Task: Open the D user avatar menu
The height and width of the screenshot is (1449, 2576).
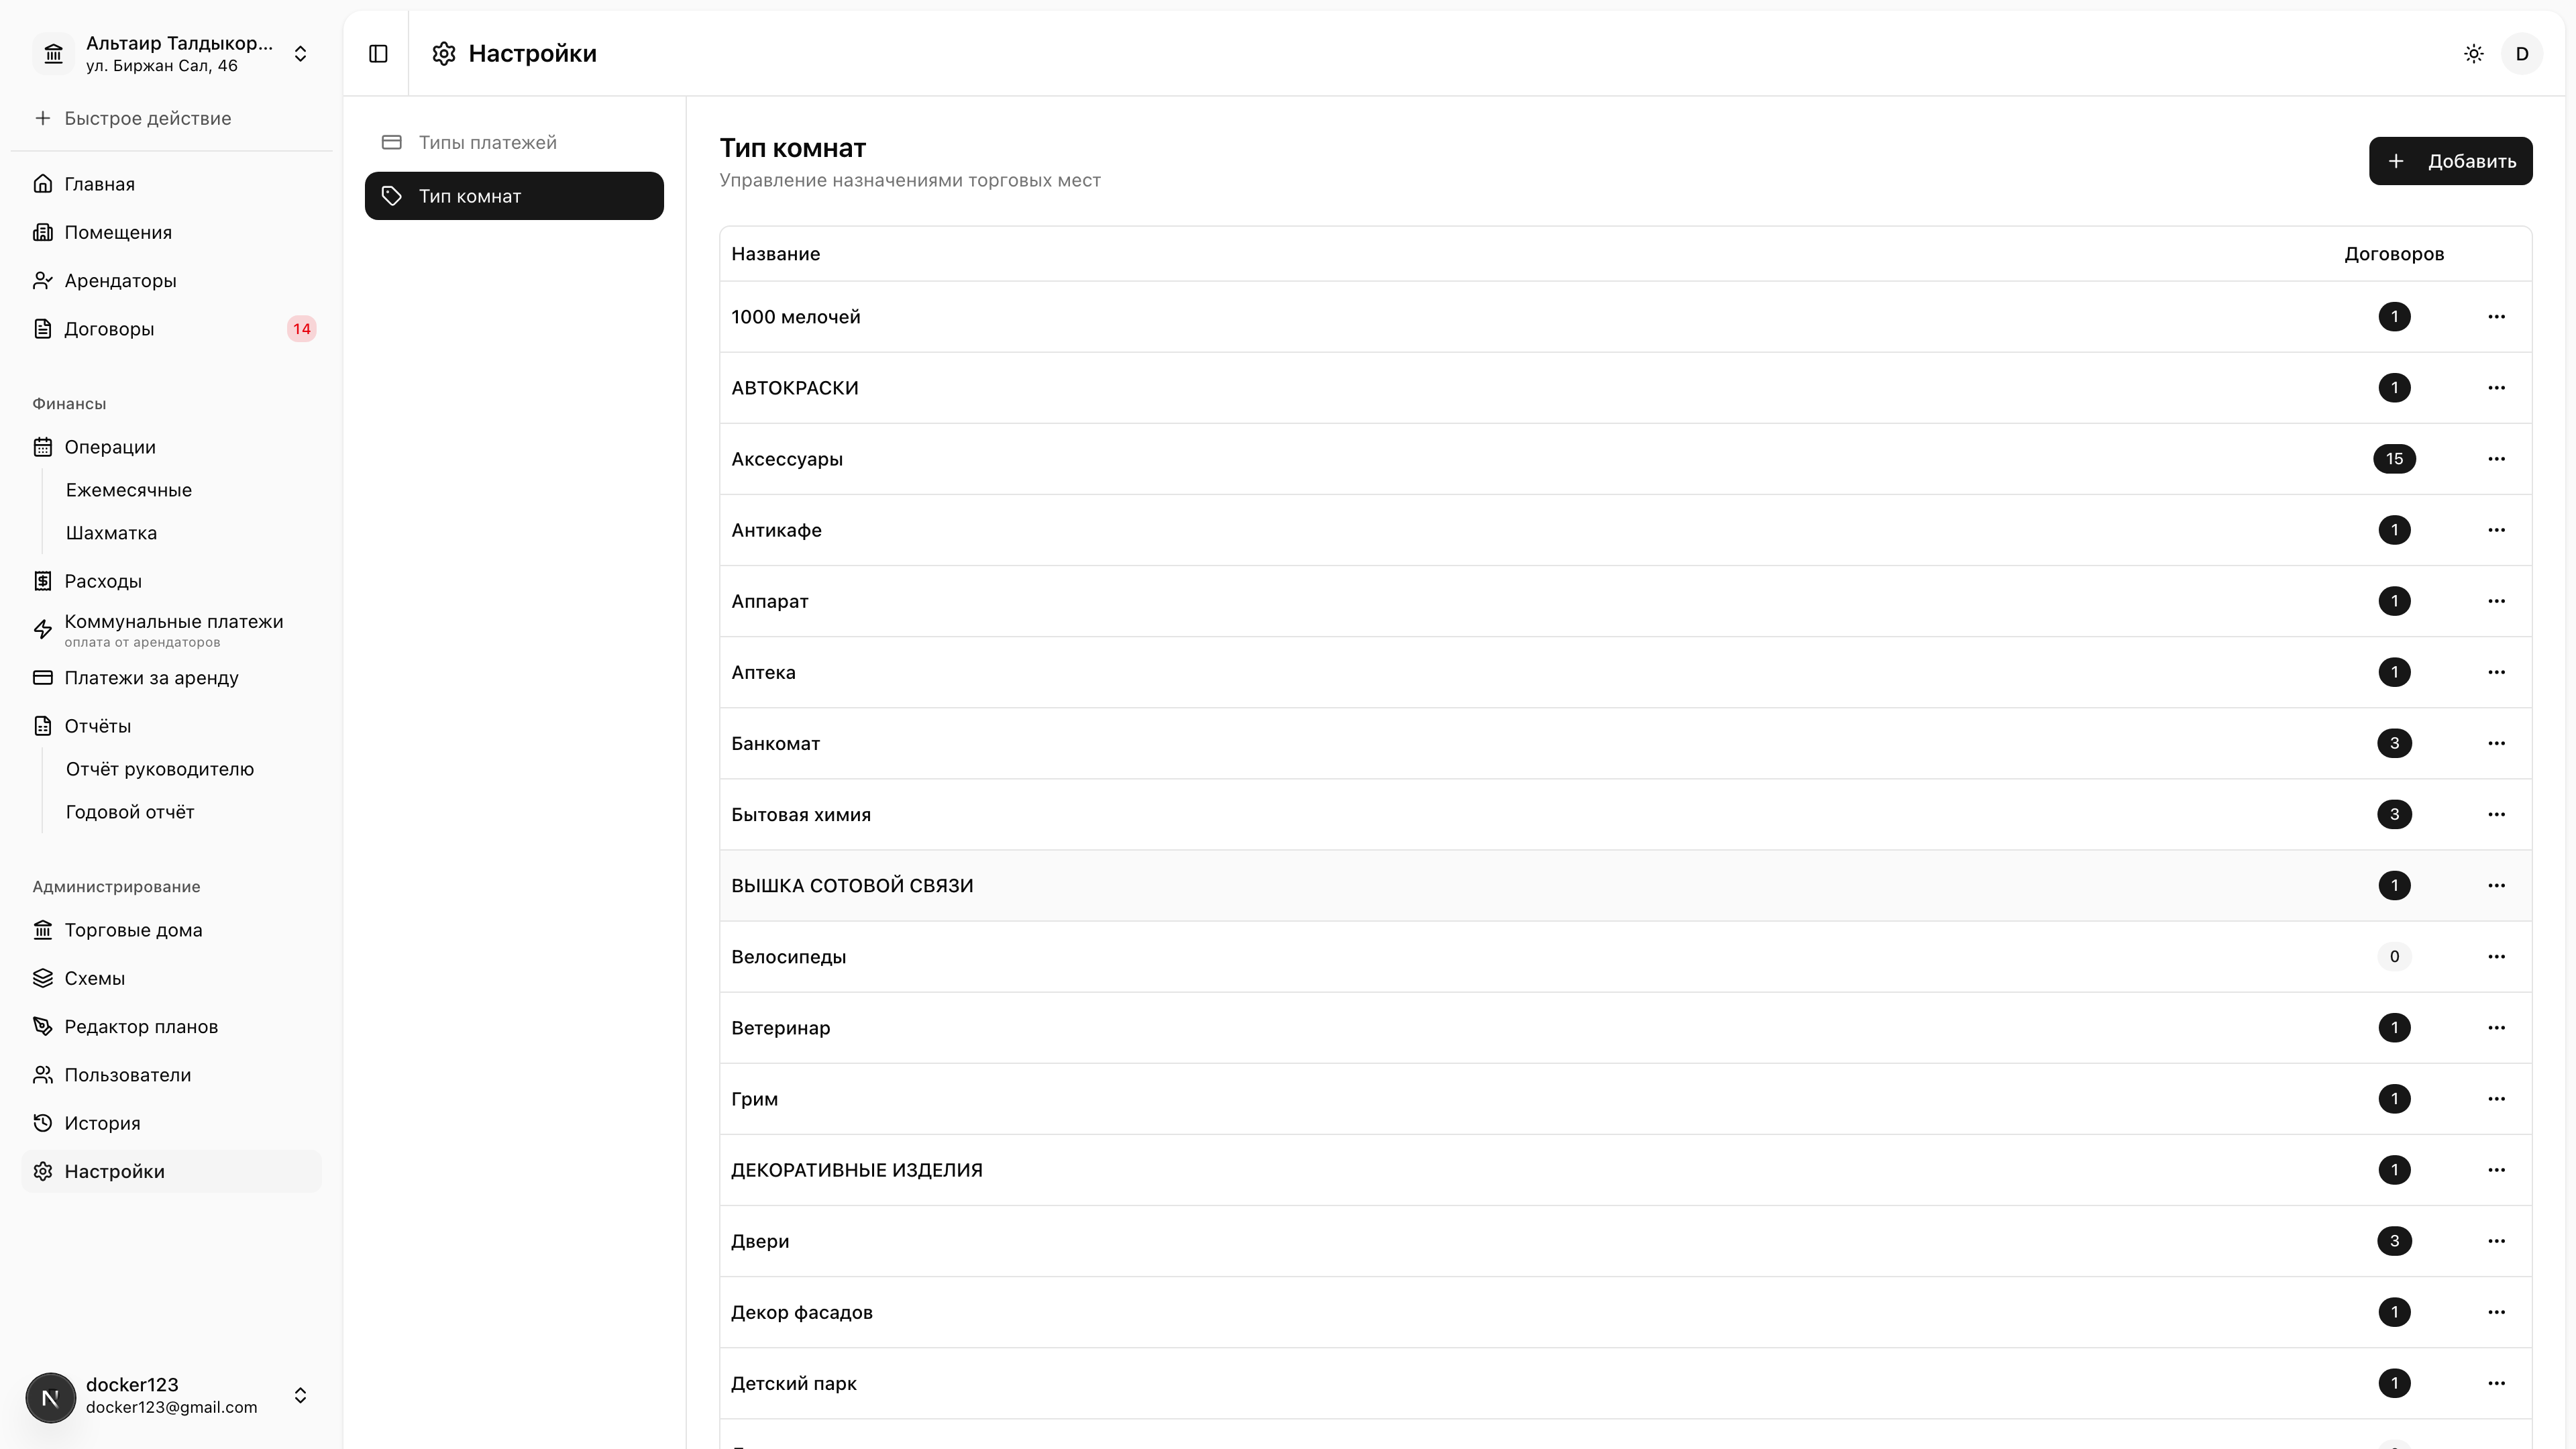Action: click(2522, 54)
